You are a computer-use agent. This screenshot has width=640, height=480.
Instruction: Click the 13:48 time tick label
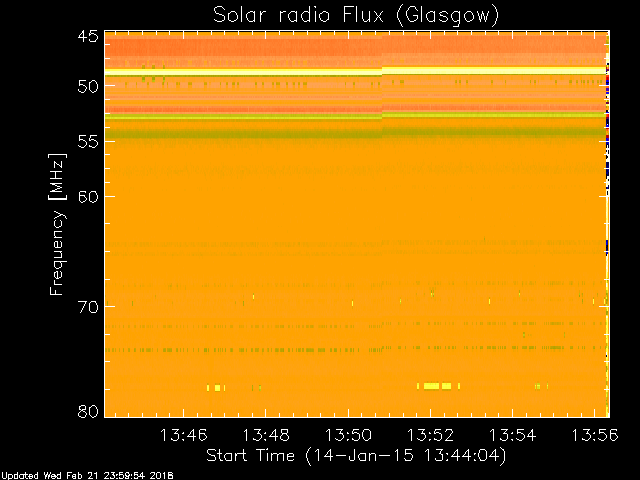(x=266, y=435)
